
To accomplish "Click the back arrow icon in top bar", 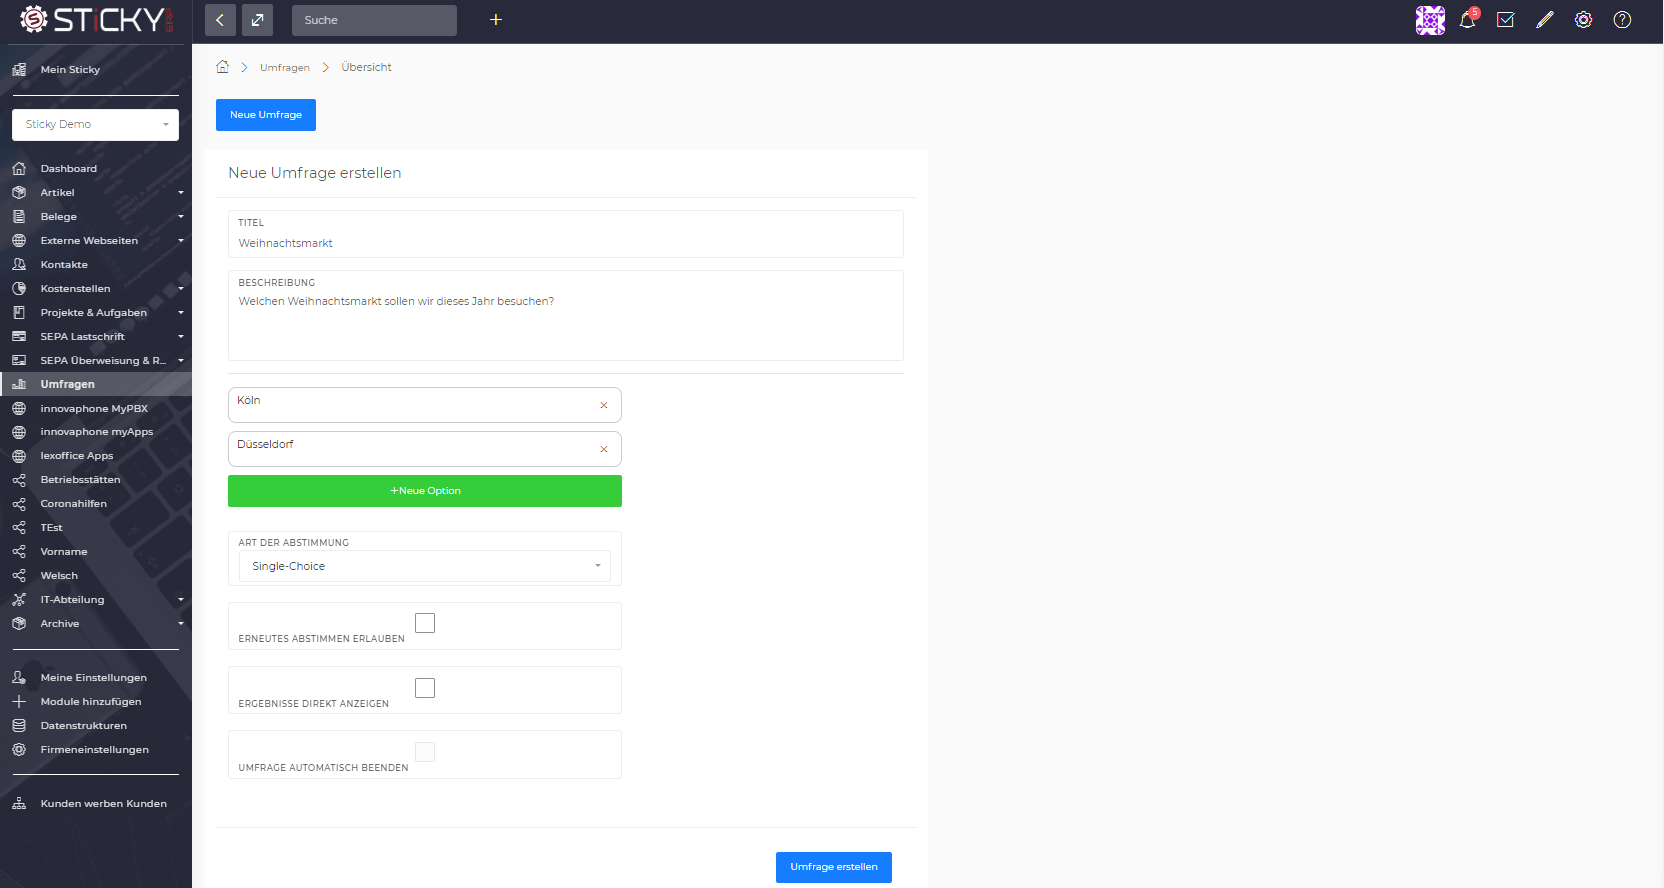I will 220,20.
